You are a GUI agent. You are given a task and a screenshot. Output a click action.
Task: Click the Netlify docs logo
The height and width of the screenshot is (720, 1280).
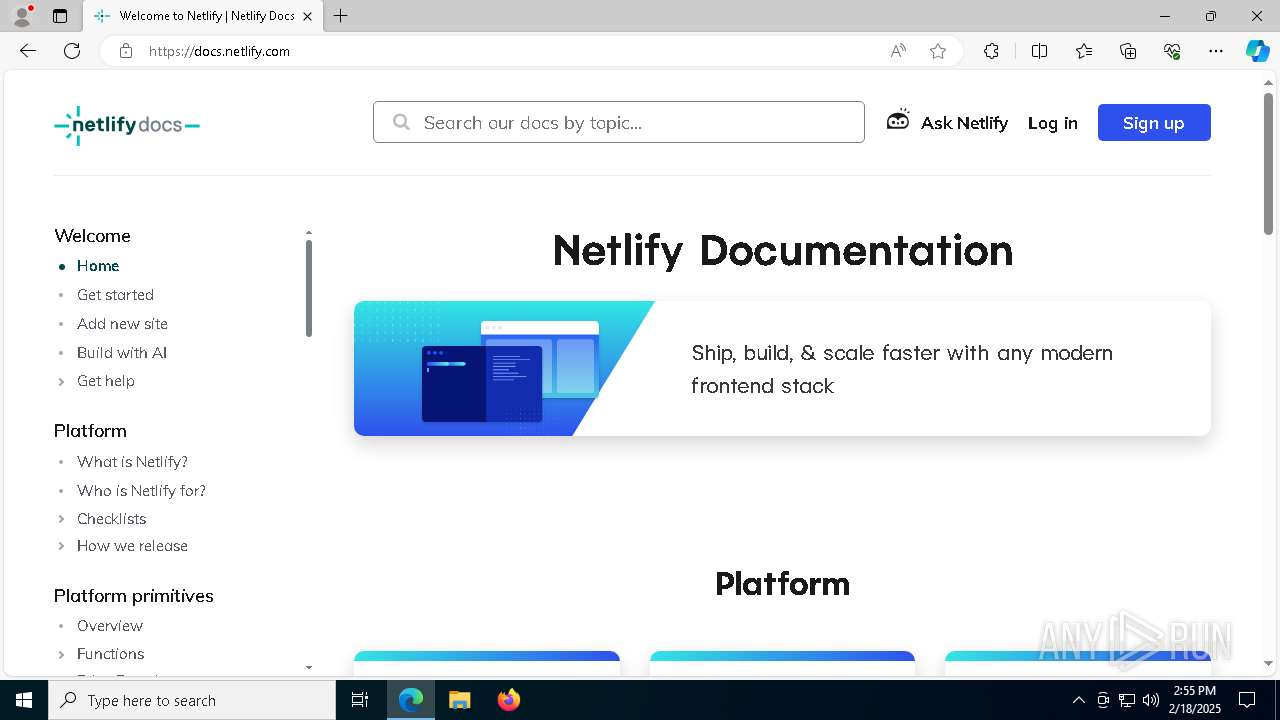127,125
